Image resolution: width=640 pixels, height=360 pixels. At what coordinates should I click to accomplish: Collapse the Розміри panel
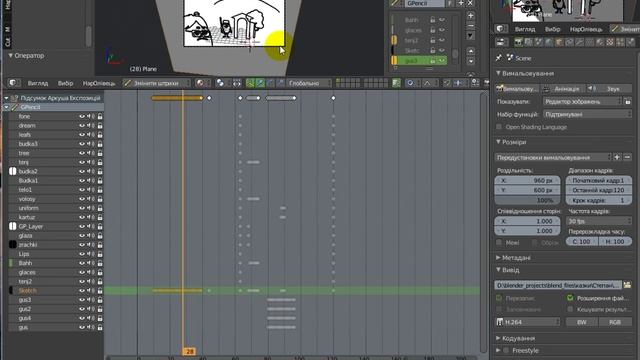(498, 142)
